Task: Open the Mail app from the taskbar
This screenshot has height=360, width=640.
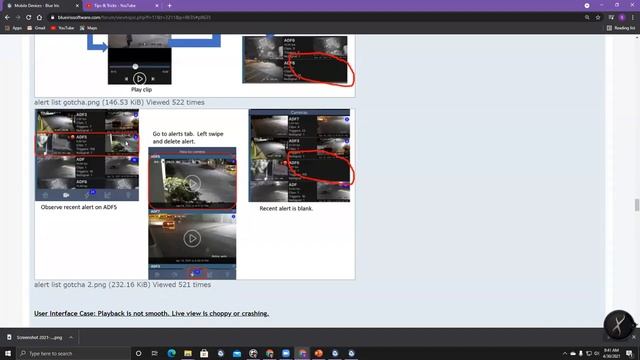Action: 237,353
